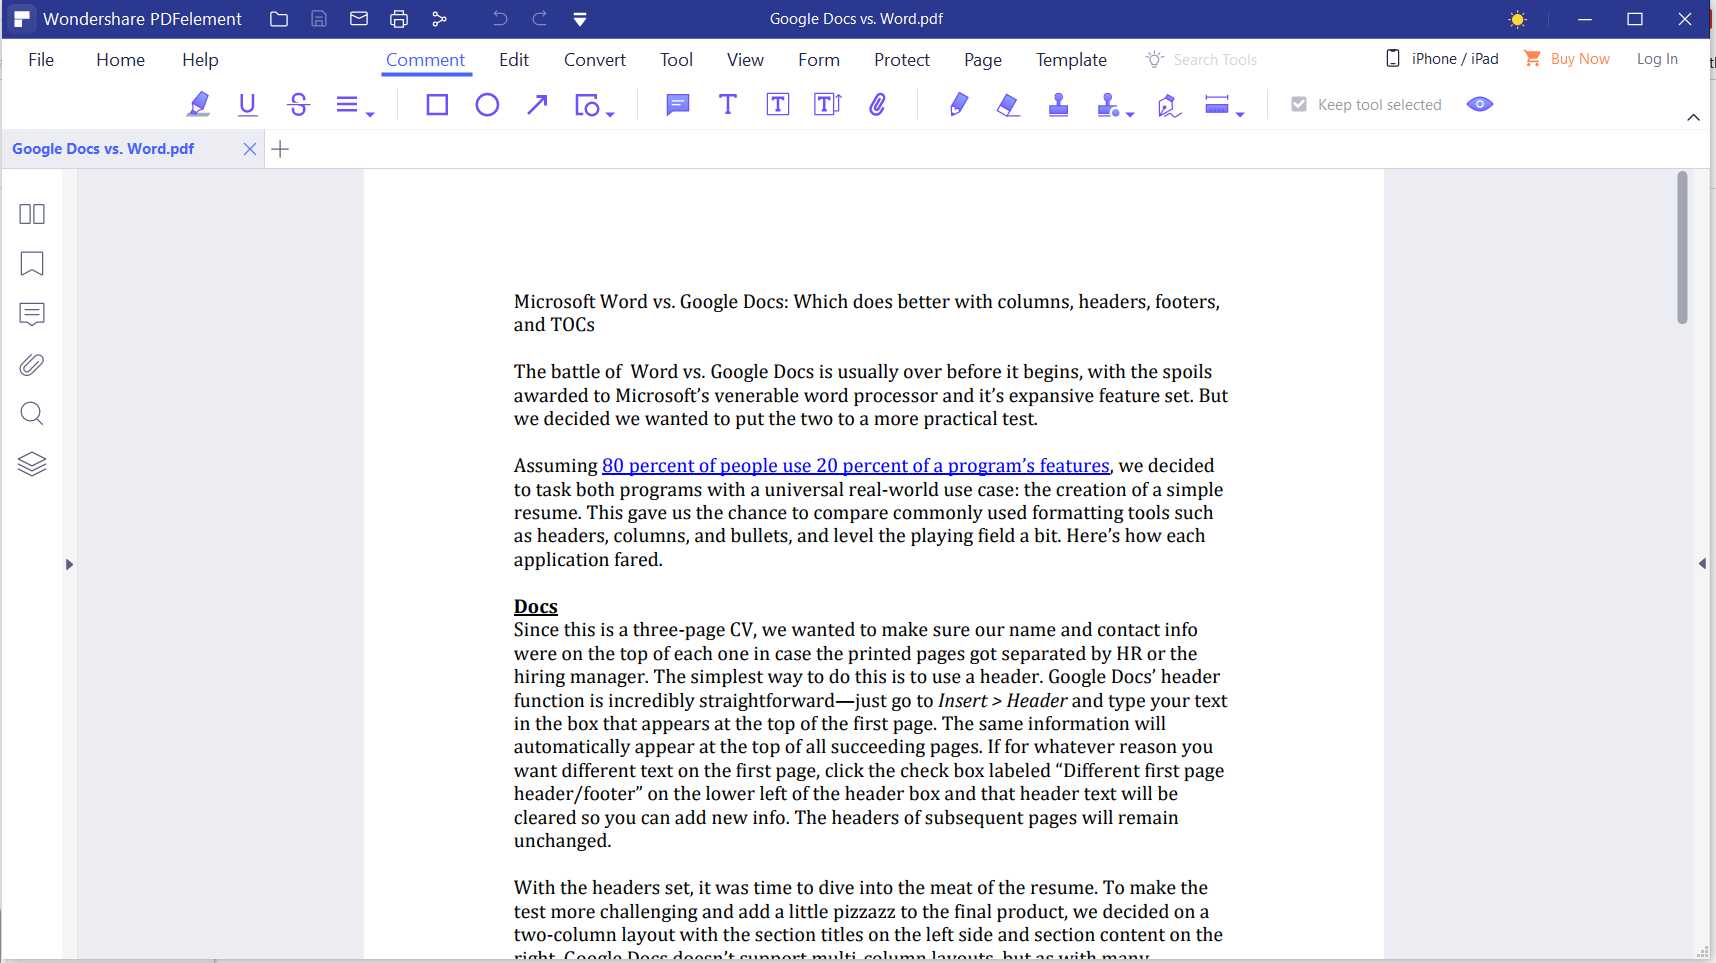
Task: Switch to the Protect ribbon tab
Action: [901, 59]
